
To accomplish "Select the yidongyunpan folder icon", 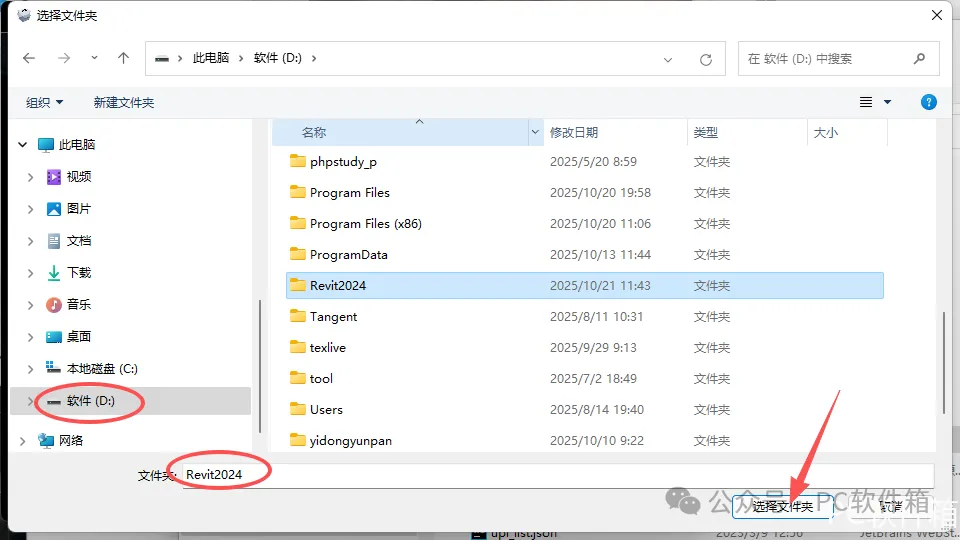I will click(298, 440).
